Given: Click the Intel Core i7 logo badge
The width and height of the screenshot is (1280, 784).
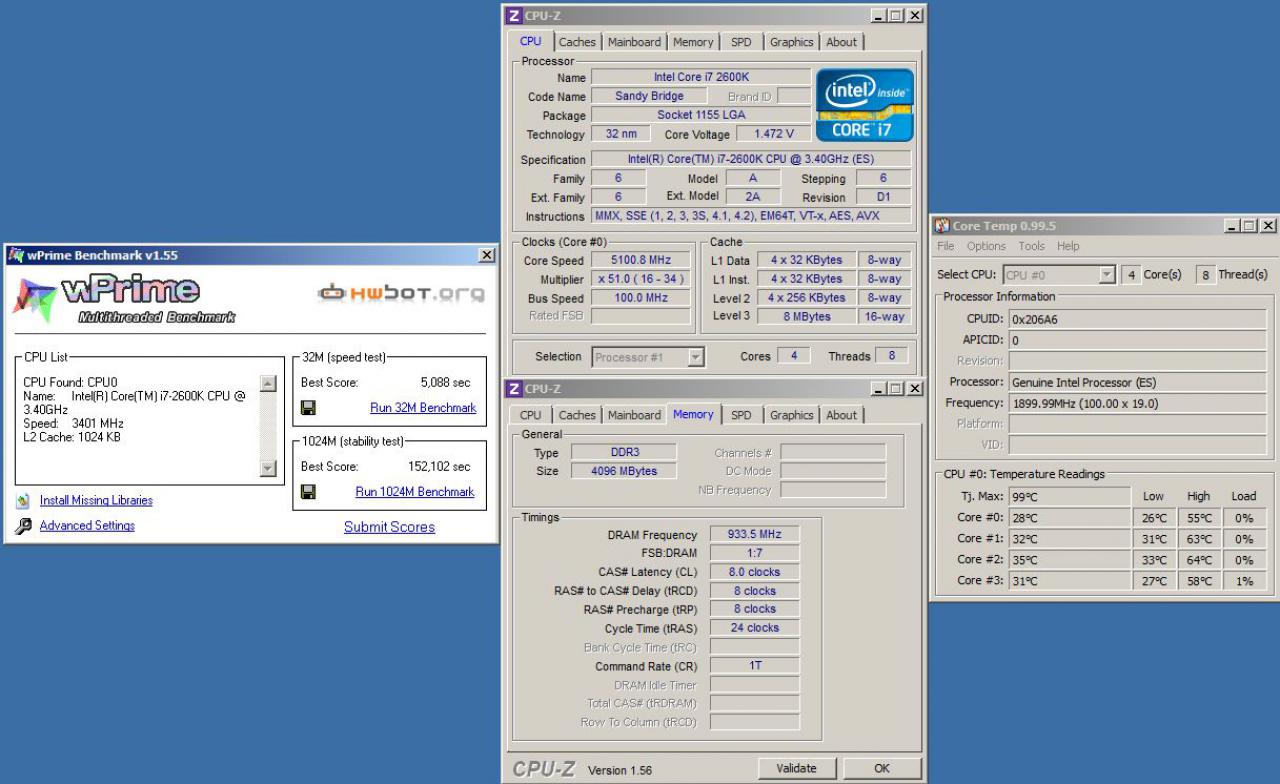Looking at the screenshot, I should 865,105.
